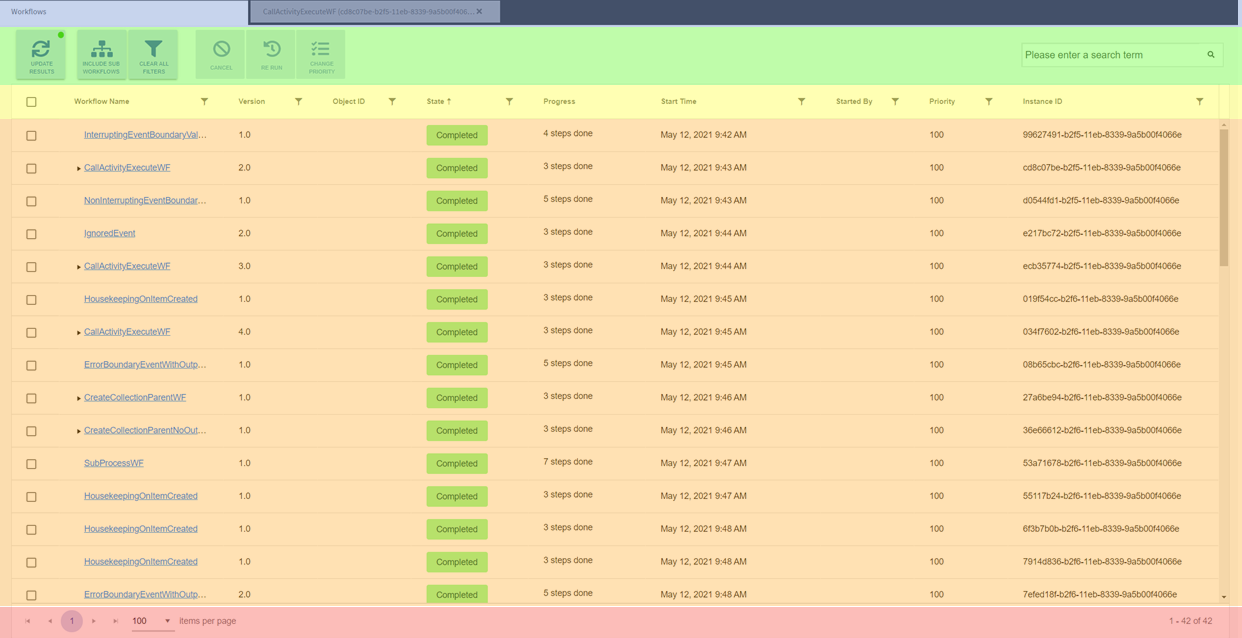Screen dimensions: 1242x638
Task: Check the checkbox for InterruptingEventBoundaryVal row
Action: tap(31, 134)
